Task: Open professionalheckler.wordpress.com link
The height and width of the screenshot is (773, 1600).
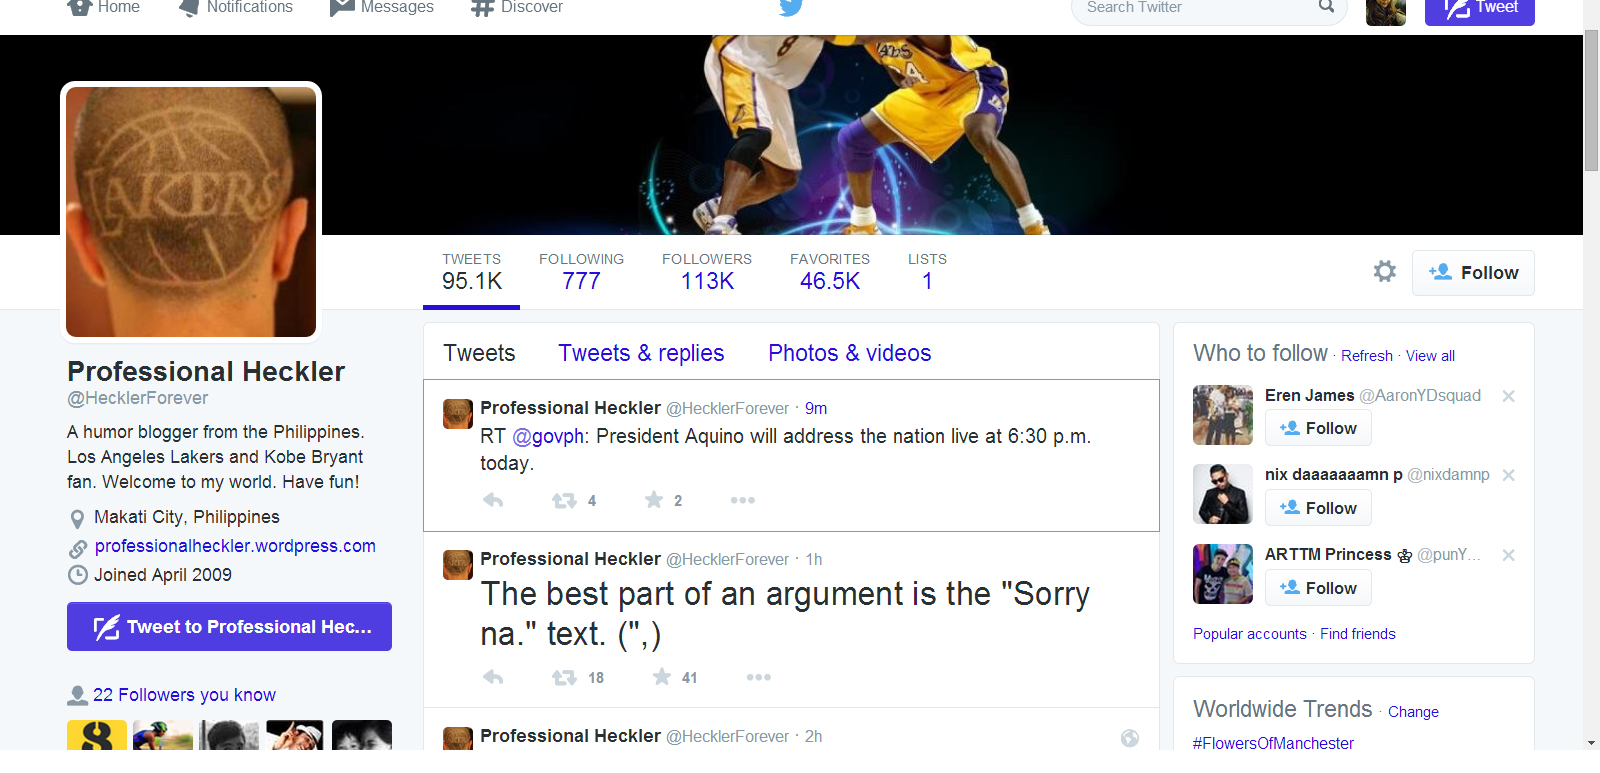Action: point(235,546)
